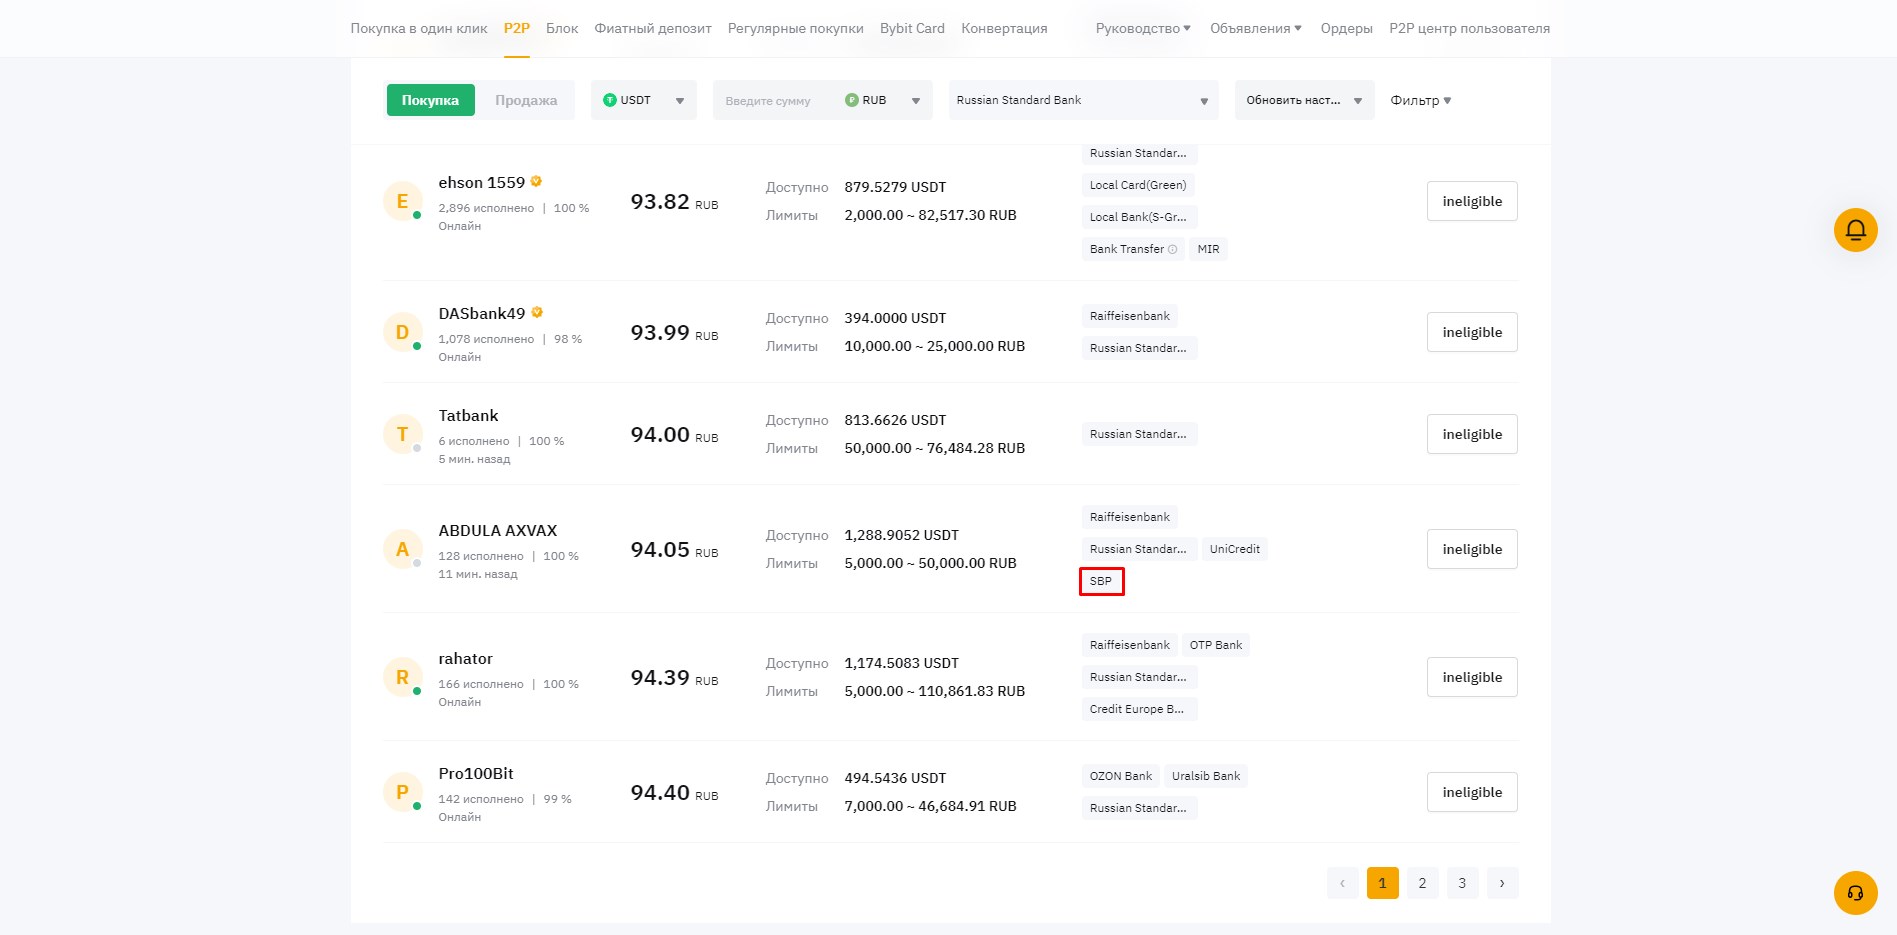The image size is (1897, 935).
Task: Open the headset support chat icon
Action: click(1855, 893)
